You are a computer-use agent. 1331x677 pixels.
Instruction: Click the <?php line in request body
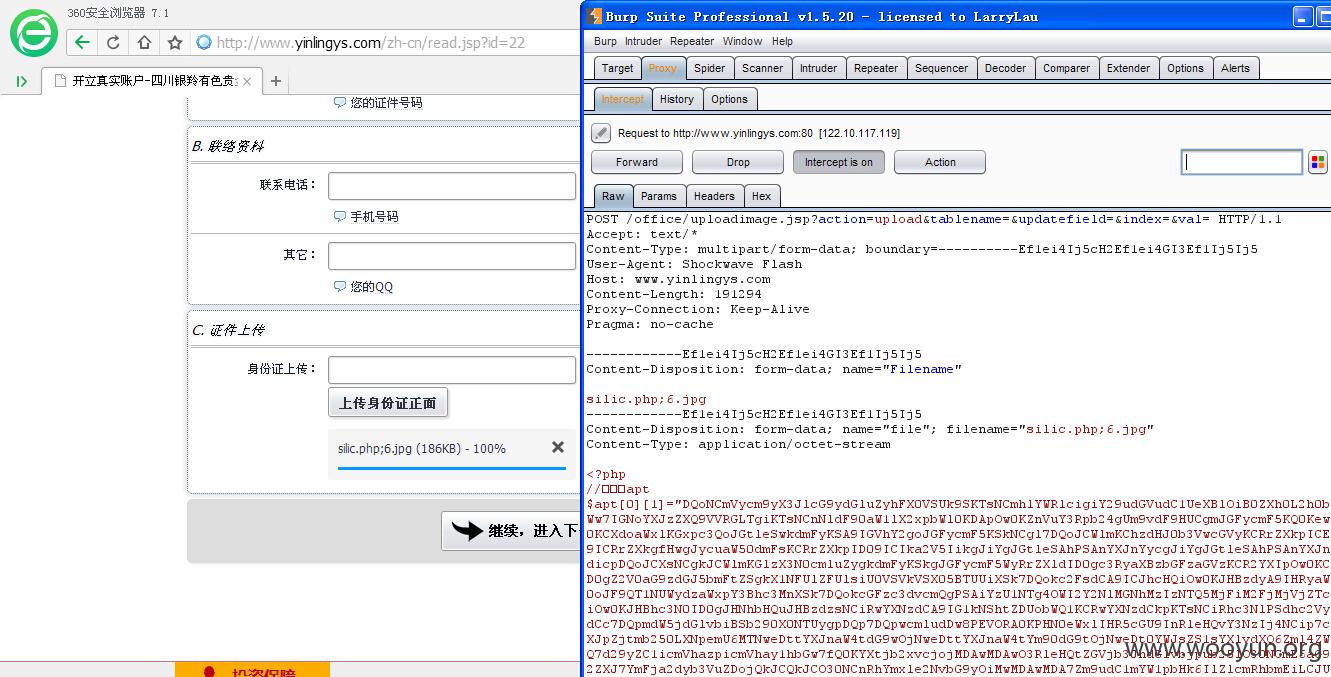click(606, 474)
